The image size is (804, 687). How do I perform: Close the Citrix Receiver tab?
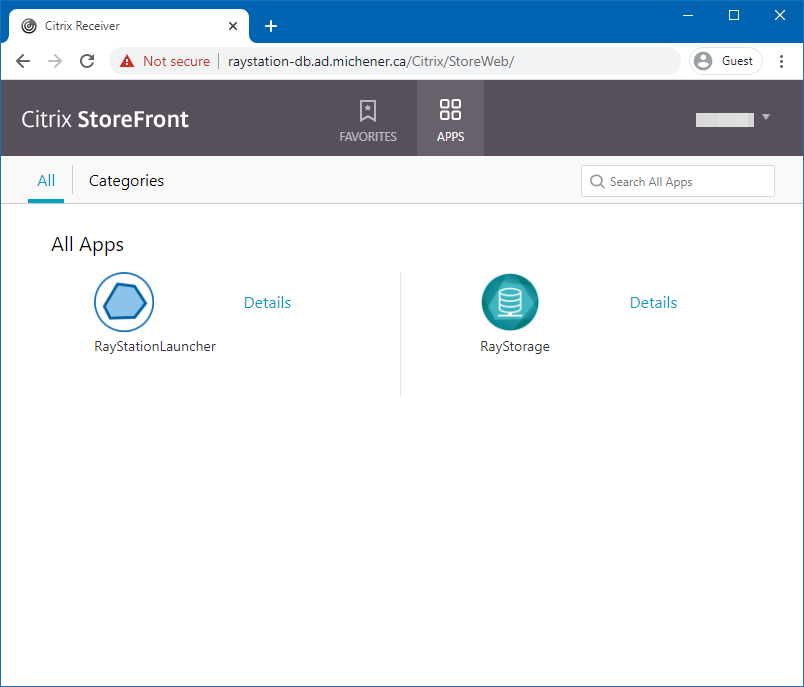click(x=233, y=26)
